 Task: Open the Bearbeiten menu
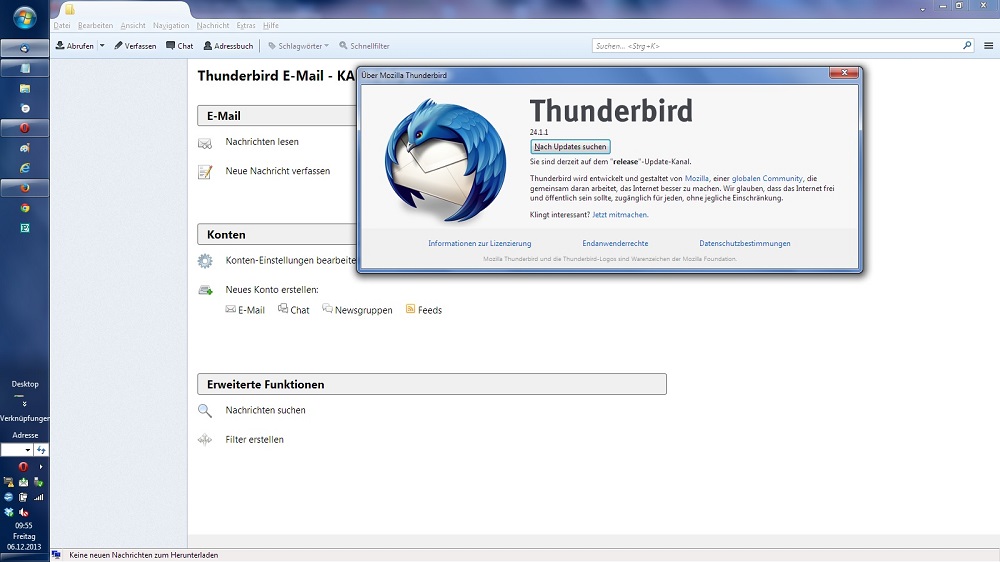[96, 26]
